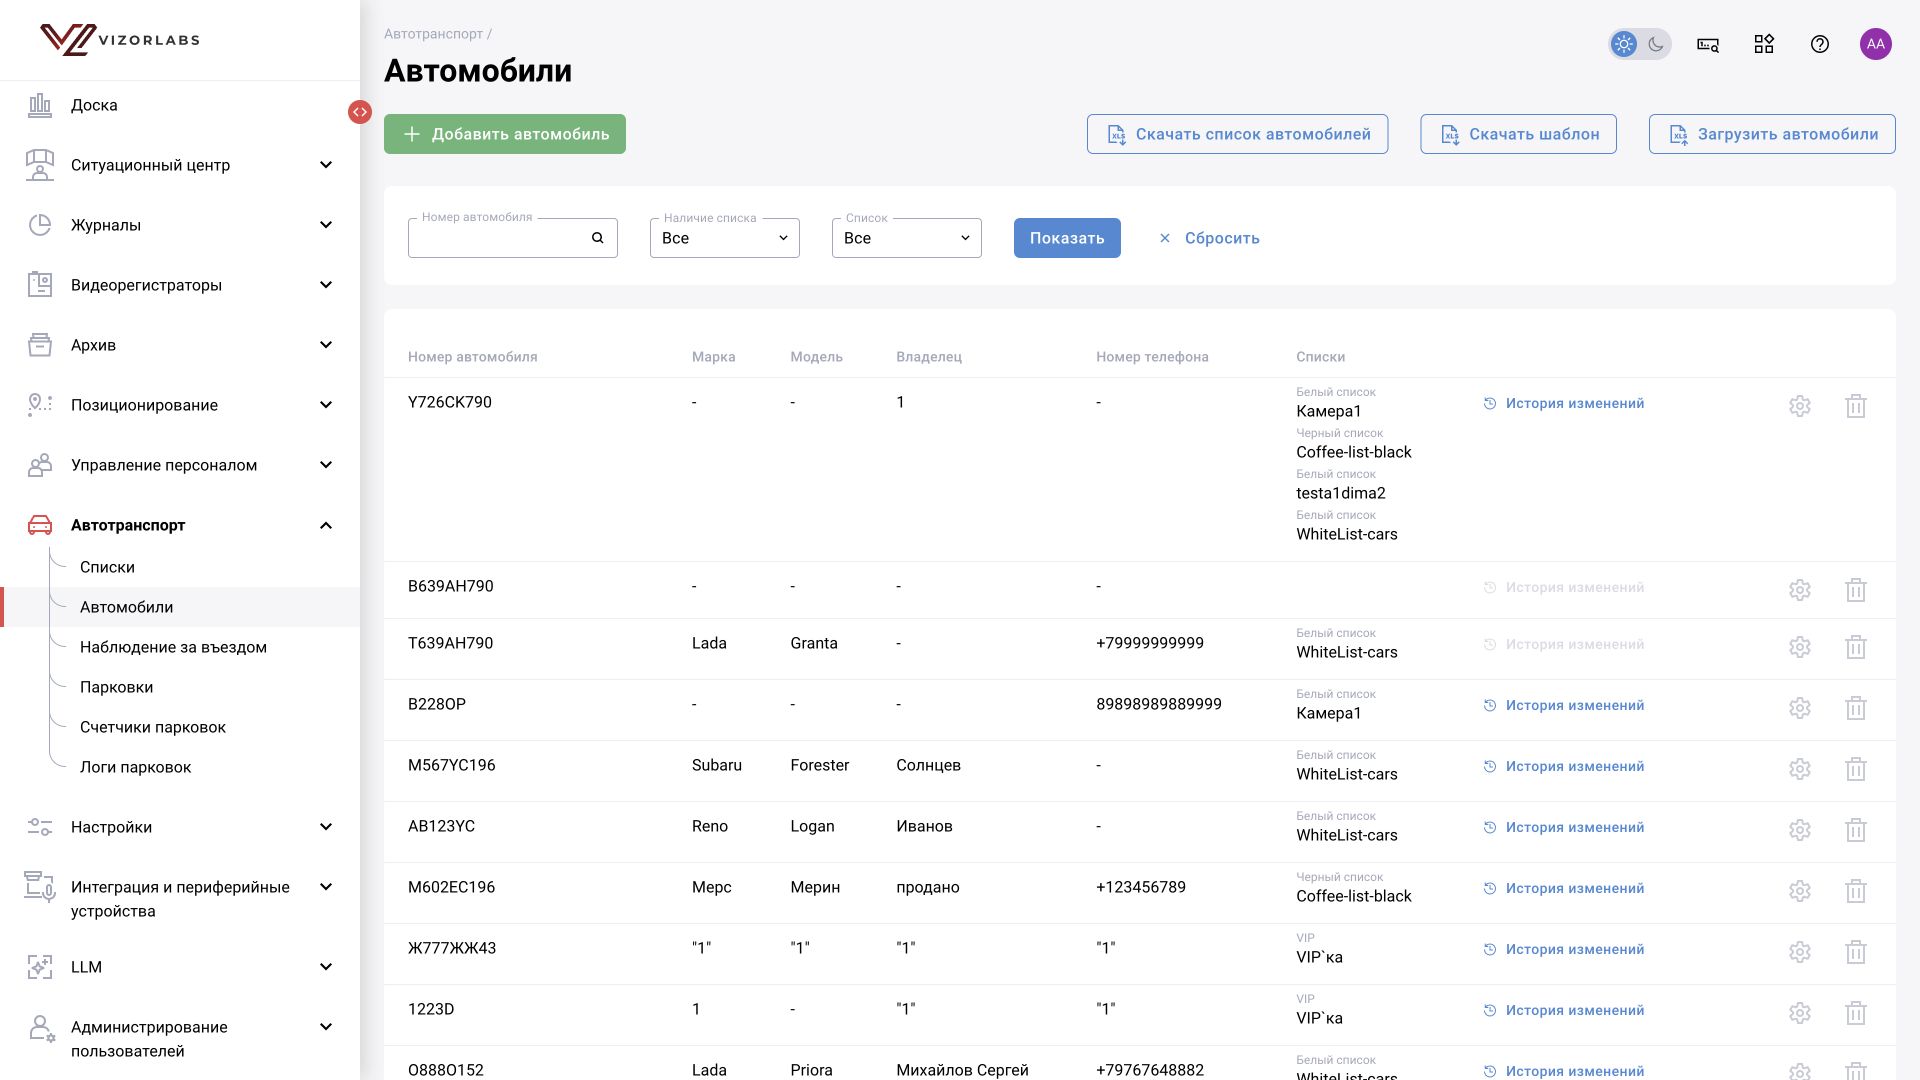Click the Автотранспорт breadcrumb
The height and width of the screenshot is (1080, 1920).
[x=433, y=34]
